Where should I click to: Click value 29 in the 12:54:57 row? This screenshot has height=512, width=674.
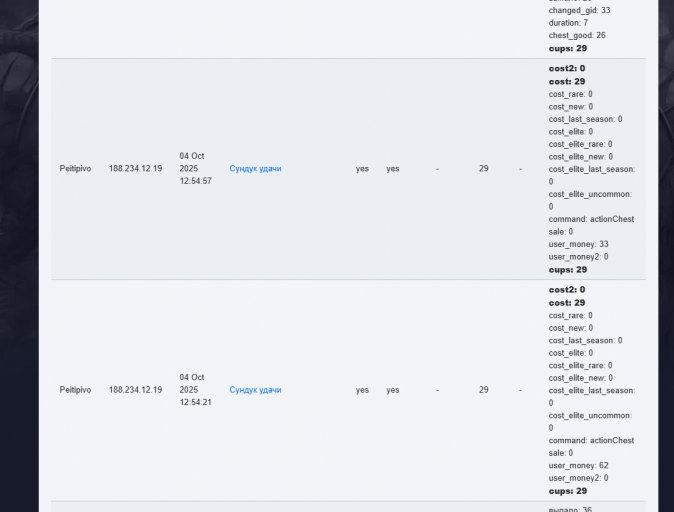coord(484,169)
